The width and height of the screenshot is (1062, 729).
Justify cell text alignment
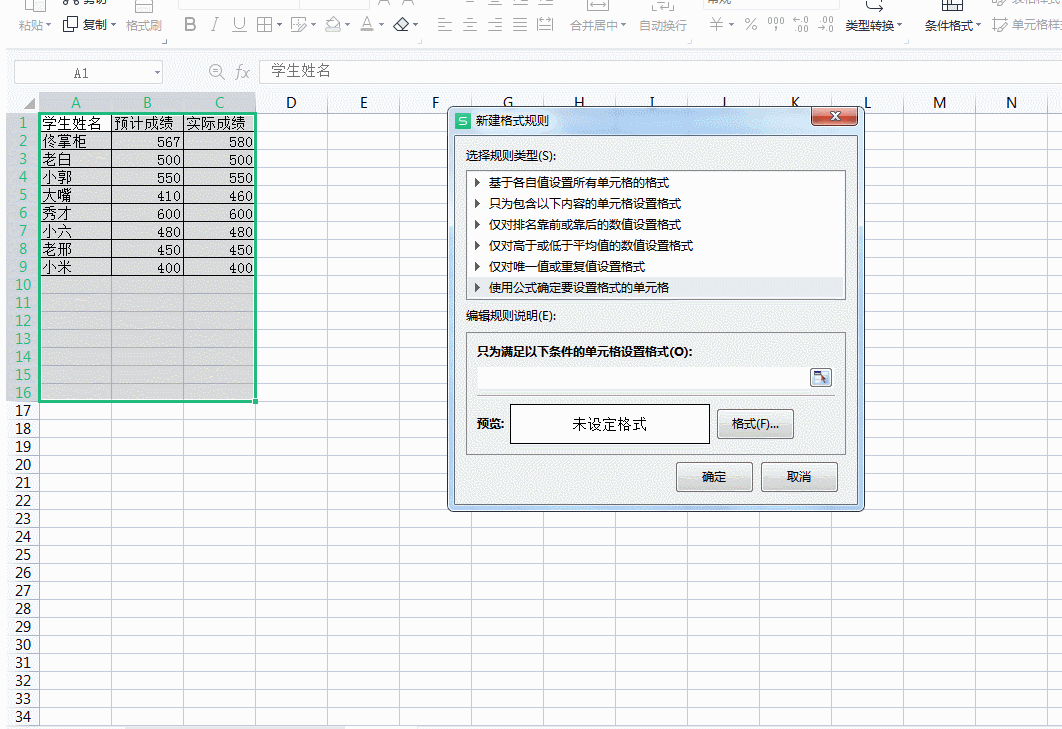(x=520, y=25)
